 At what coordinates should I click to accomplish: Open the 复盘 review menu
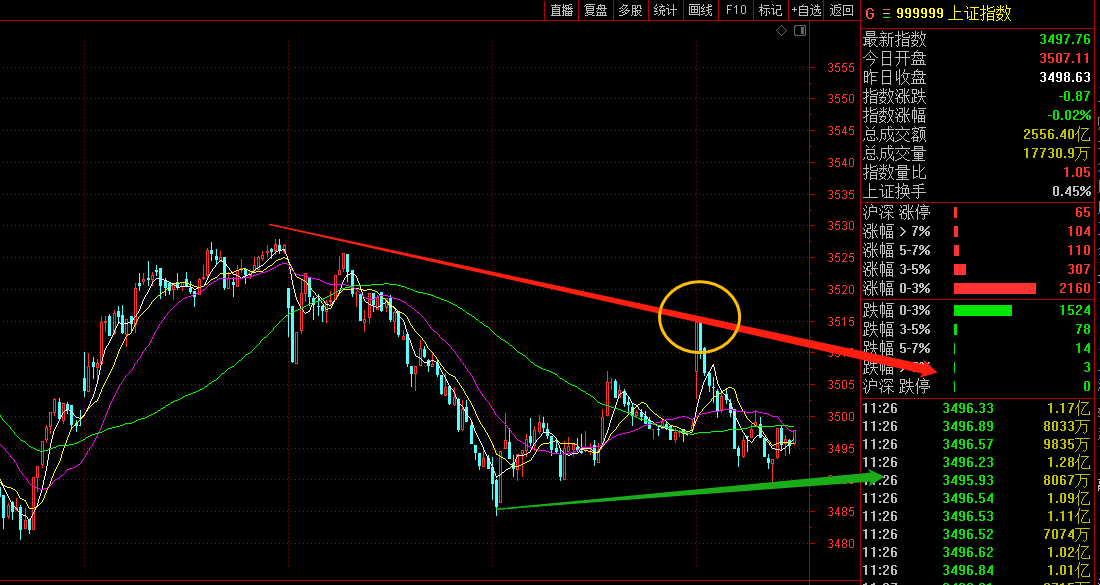pyautogui.click(x=596, y=10)
